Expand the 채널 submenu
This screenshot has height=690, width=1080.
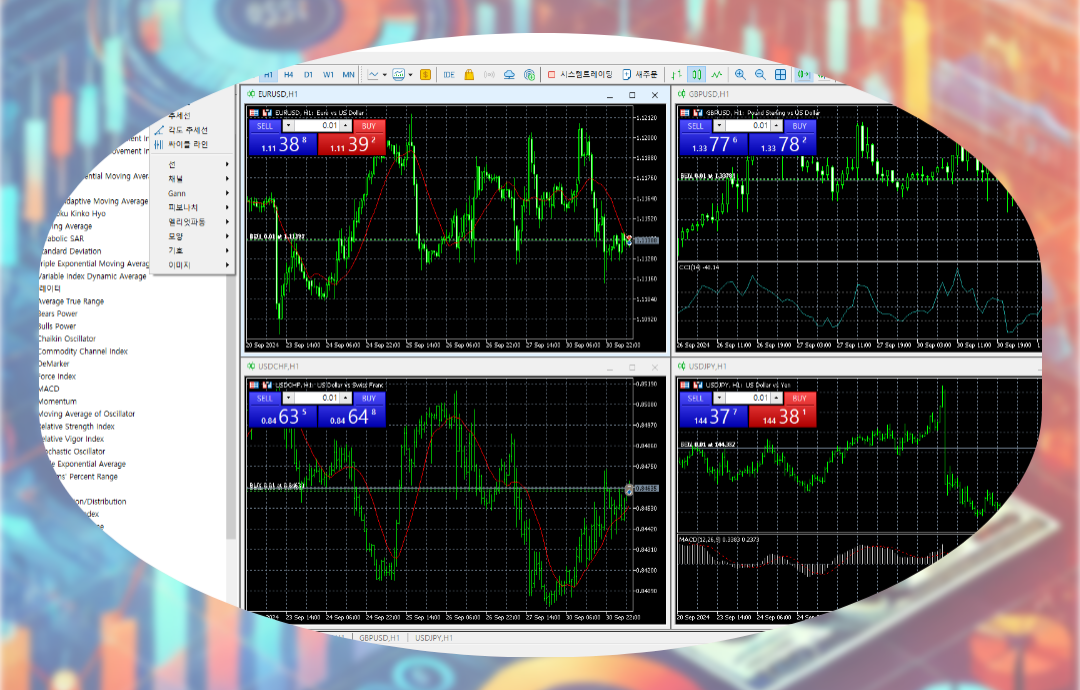(x=194, y=179)
